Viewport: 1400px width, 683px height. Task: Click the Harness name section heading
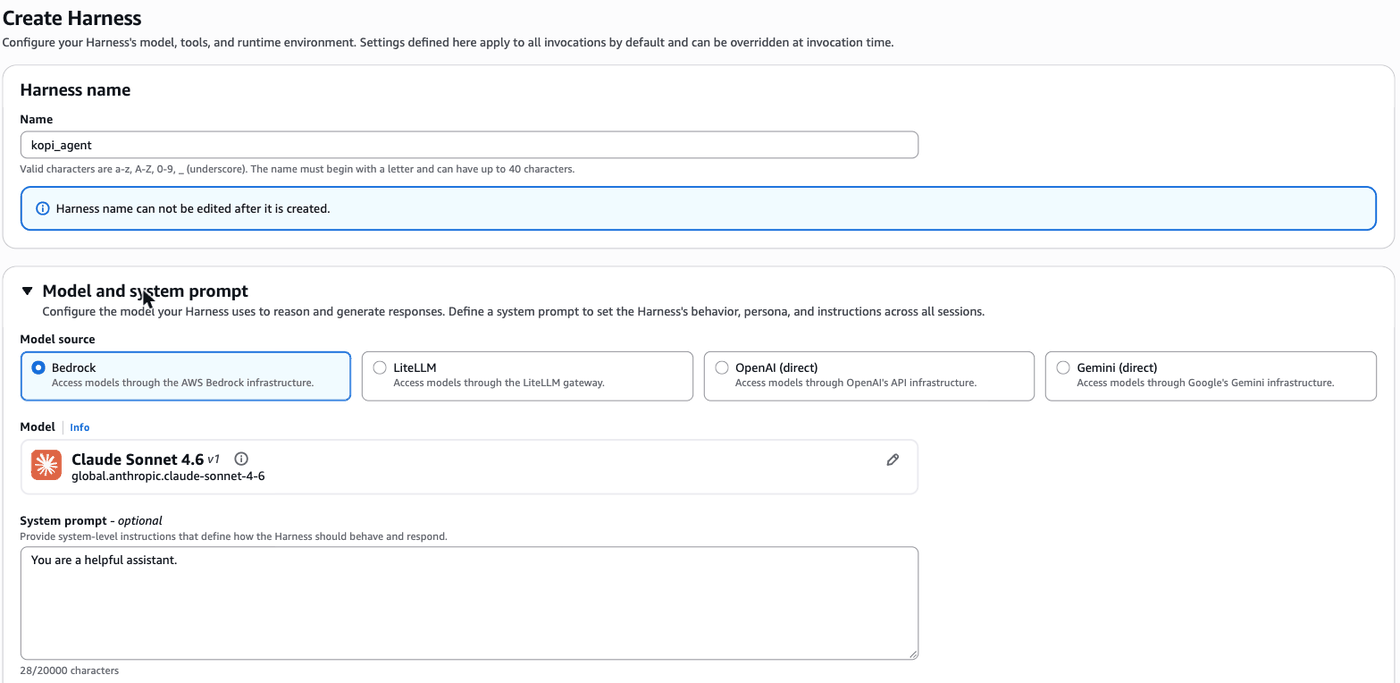point(75,90)
